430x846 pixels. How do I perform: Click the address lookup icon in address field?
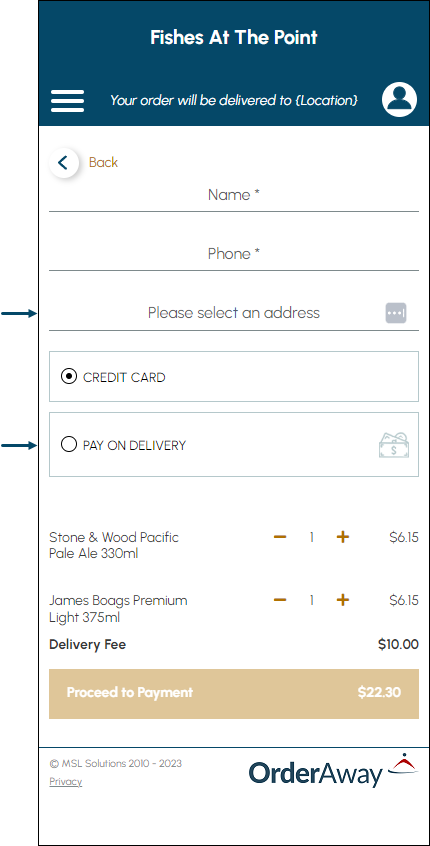395,313
